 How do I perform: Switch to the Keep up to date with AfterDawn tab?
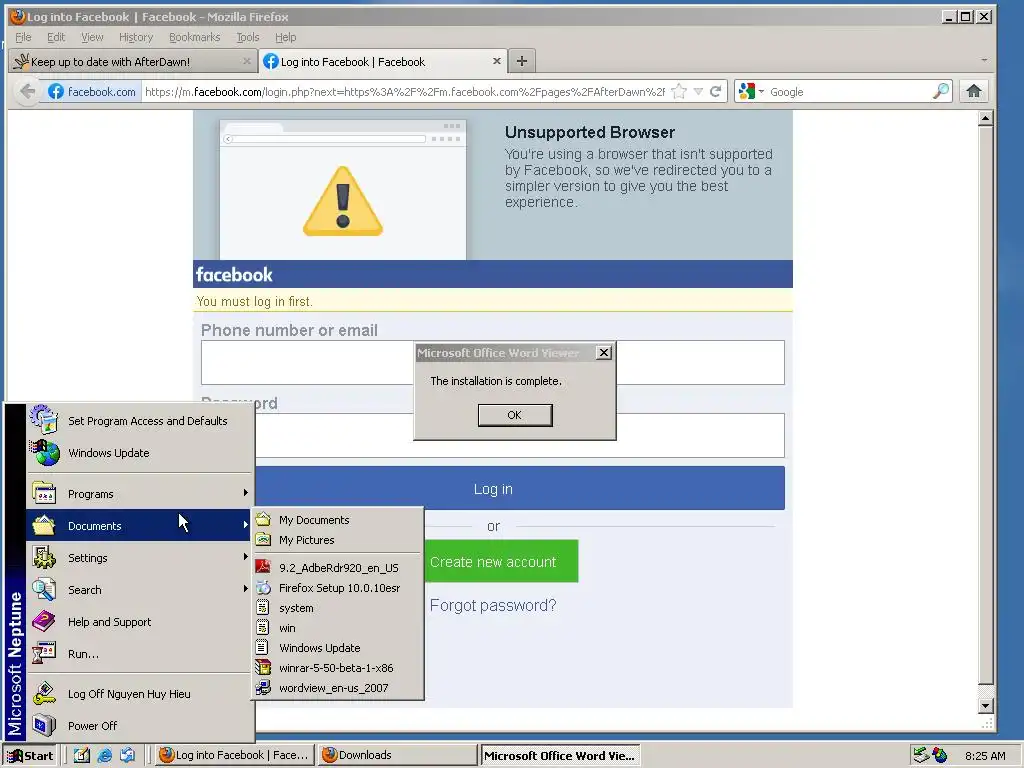tap(133, 61)
